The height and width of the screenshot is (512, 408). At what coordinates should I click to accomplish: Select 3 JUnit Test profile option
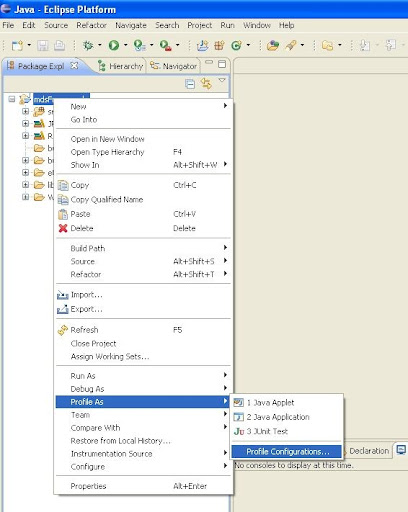click(x=286, y=431)
